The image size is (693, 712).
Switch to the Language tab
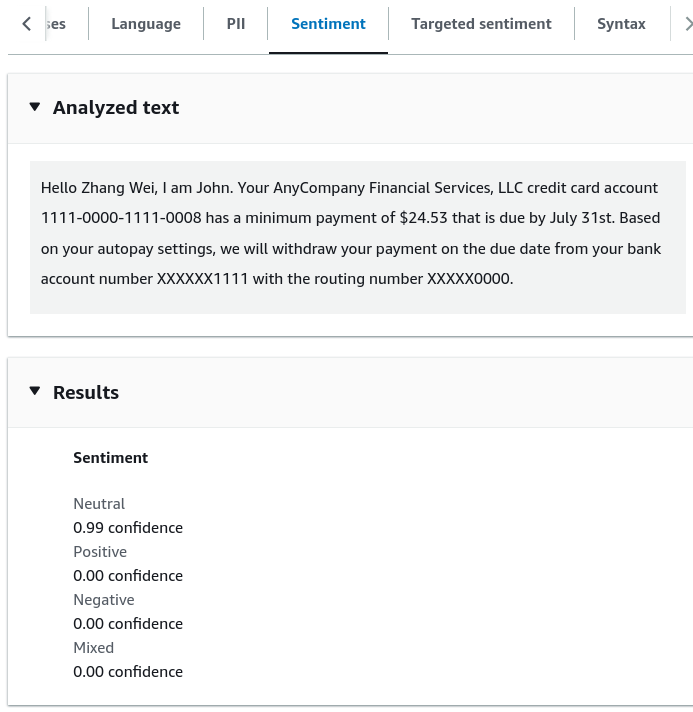[x=146, y=24]
